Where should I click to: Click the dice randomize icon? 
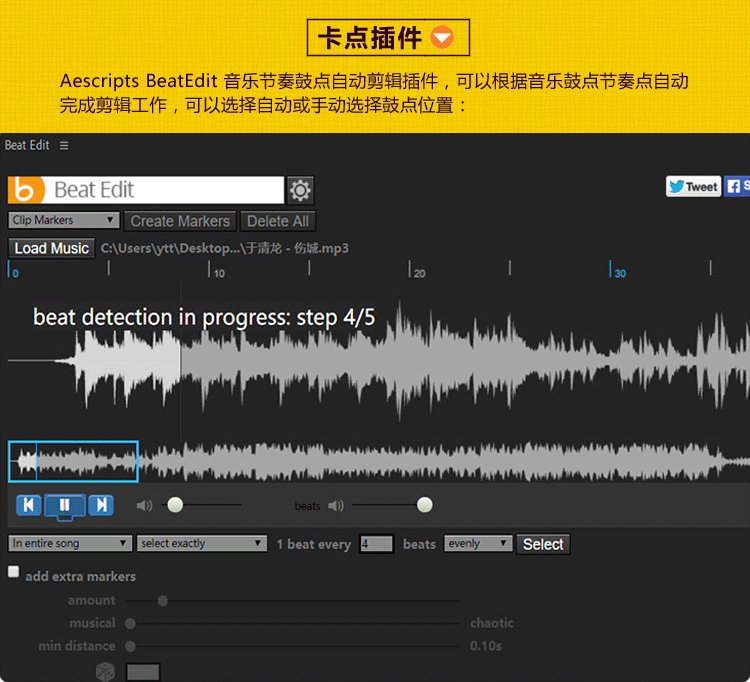pos(104,671)
